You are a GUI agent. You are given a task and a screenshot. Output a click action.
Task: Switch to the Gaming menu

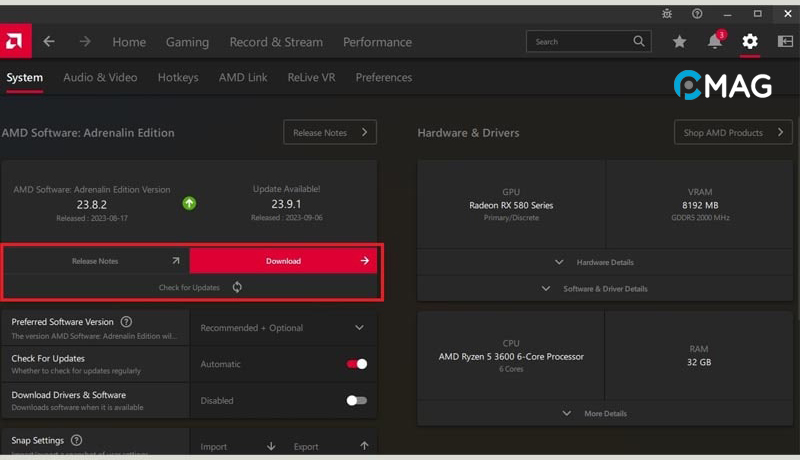187,42
